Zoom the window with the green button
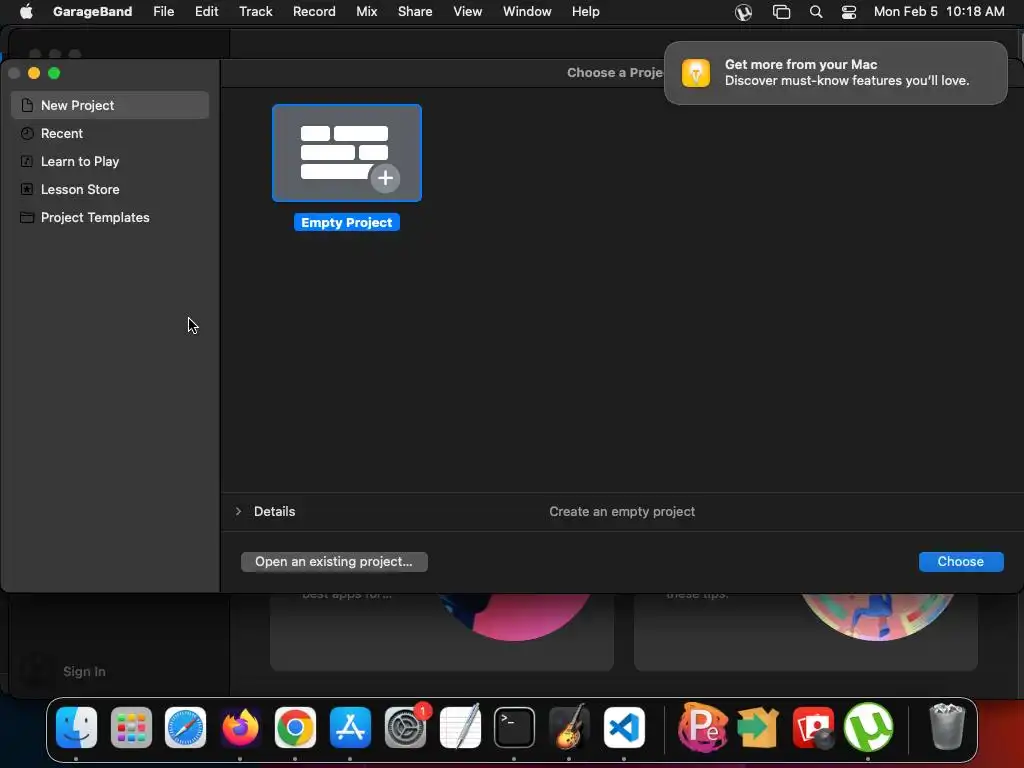Image resolution: width=1024 pixels, height=768 pixels. 54,73
